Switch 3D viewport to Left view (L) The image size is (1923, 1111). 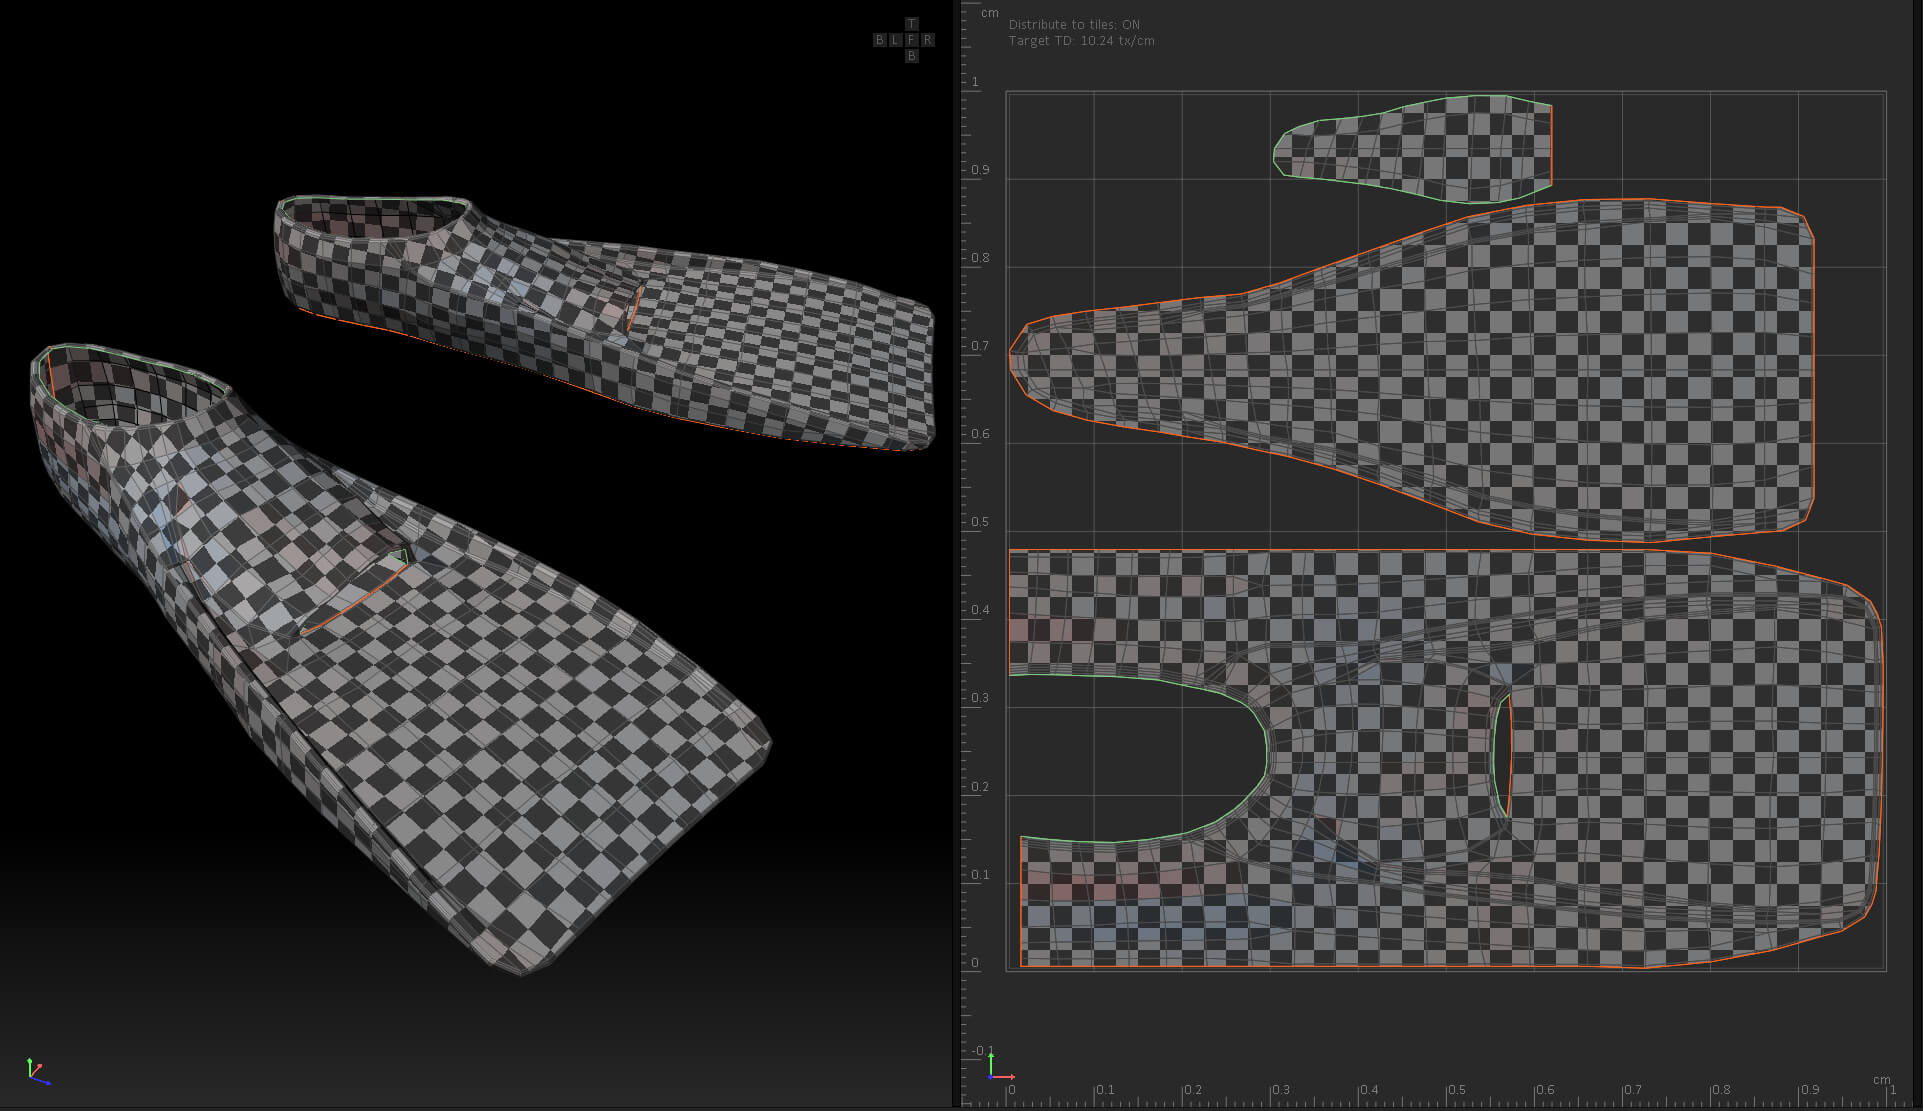tap(895, 40)
